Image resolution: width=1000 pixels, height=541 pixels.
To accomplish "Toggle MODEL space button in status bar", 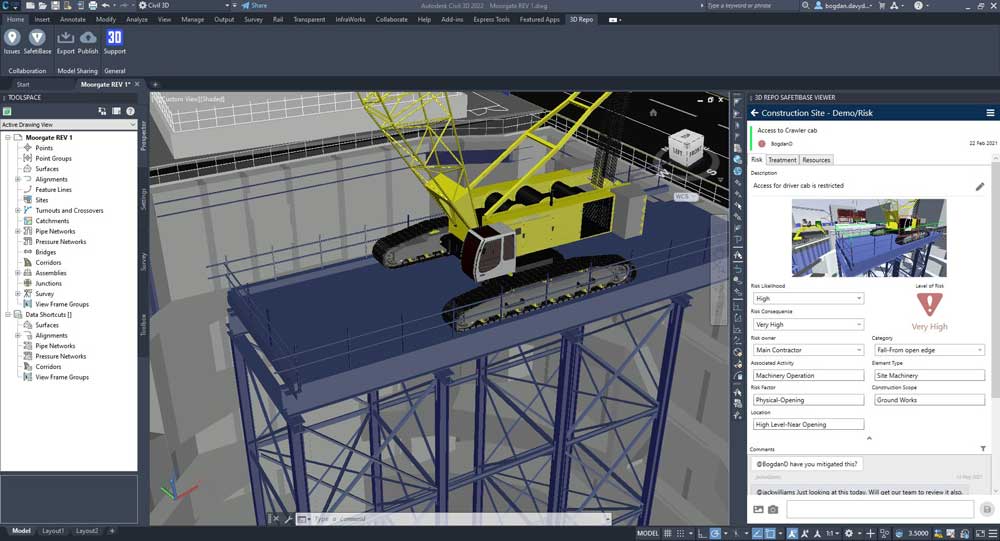I will (647, 533).
